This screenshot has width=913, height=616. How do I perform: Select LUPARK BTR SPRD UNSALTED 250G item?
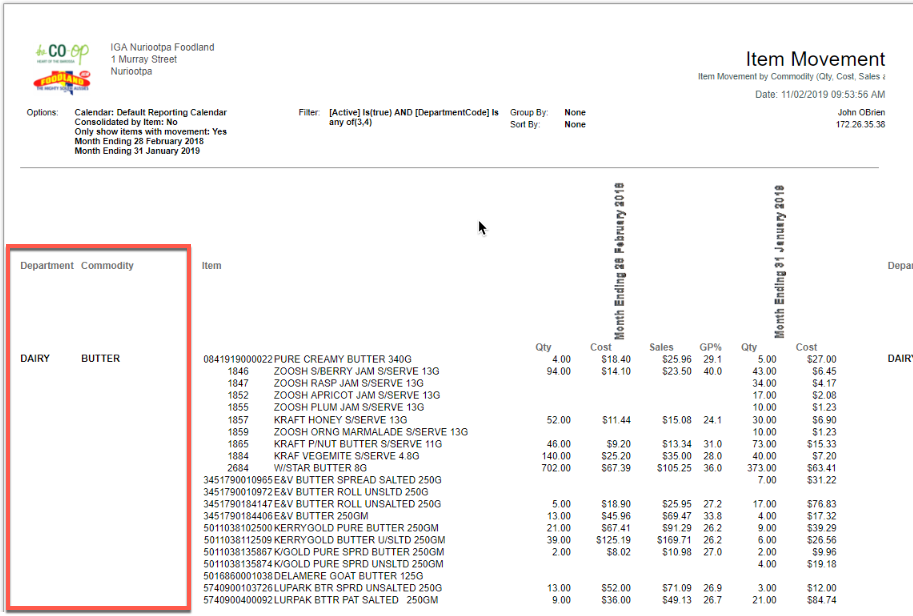(358, 588)
